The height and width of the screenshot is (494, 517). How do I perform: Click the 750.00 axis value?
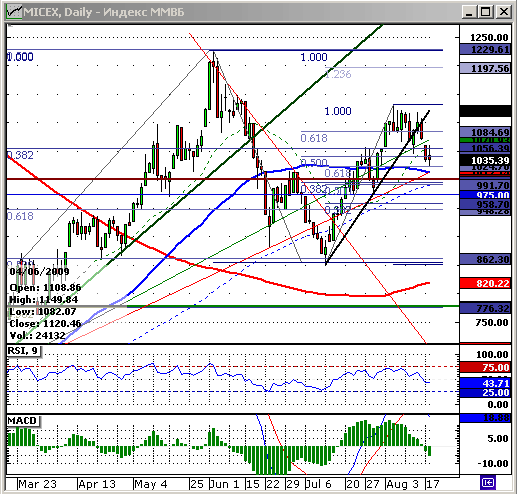(x=492, y=322)
